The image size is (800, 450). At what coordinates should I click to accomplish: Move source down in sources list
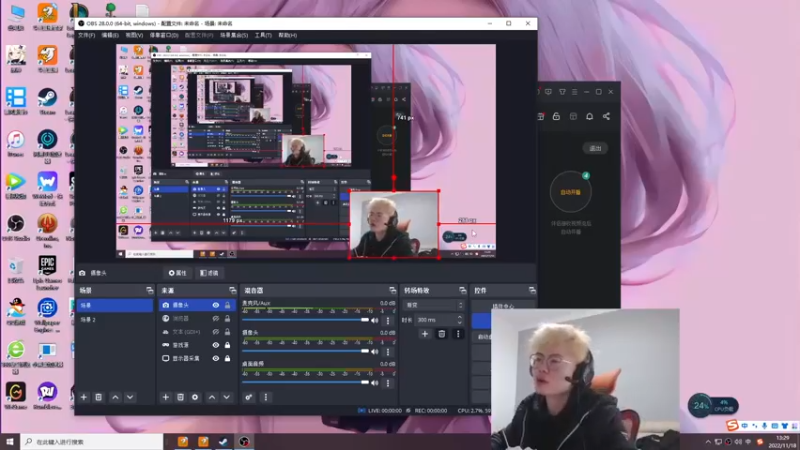(227, 397)
